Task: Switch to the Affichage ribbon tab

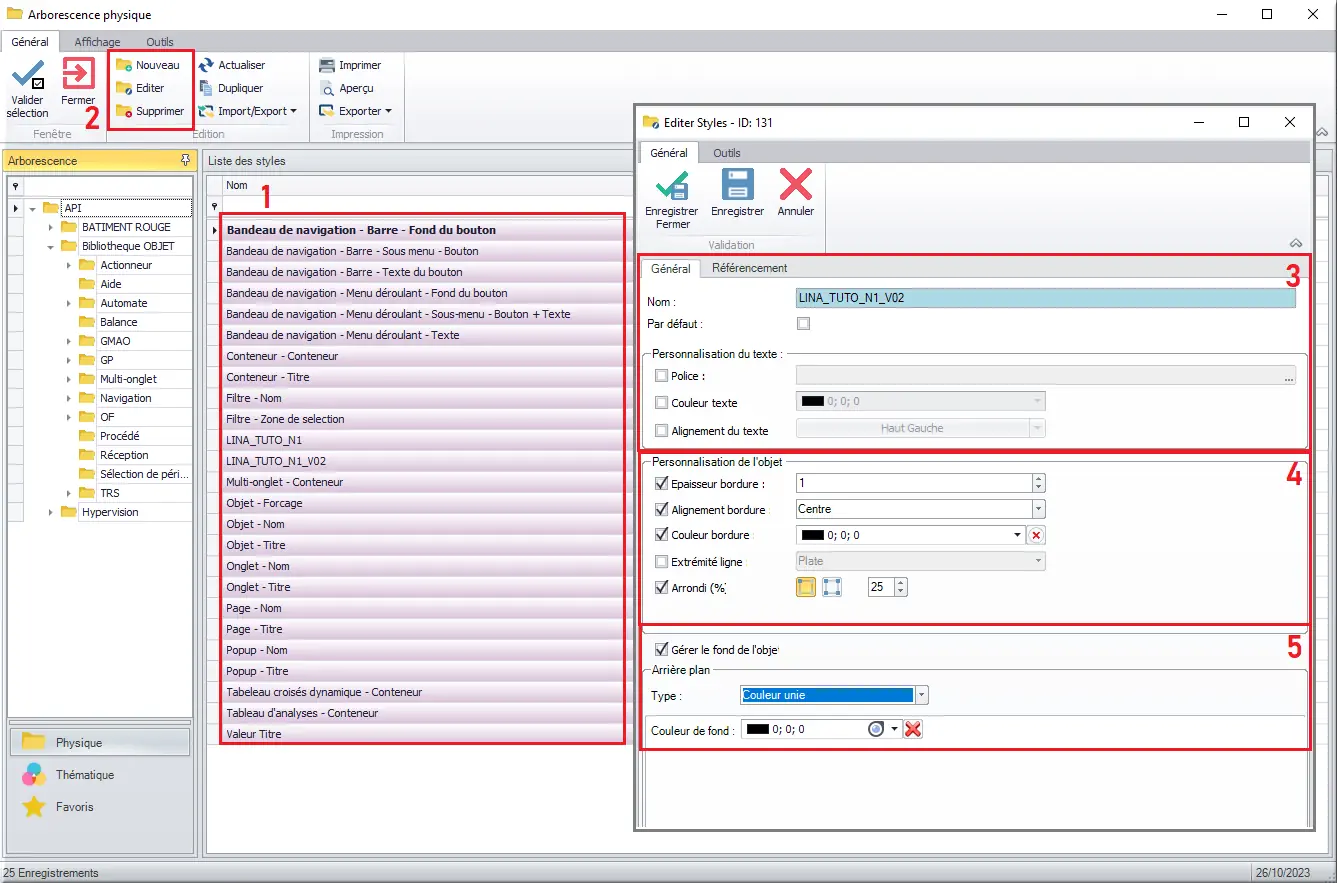Action: (x=97, y=42)
